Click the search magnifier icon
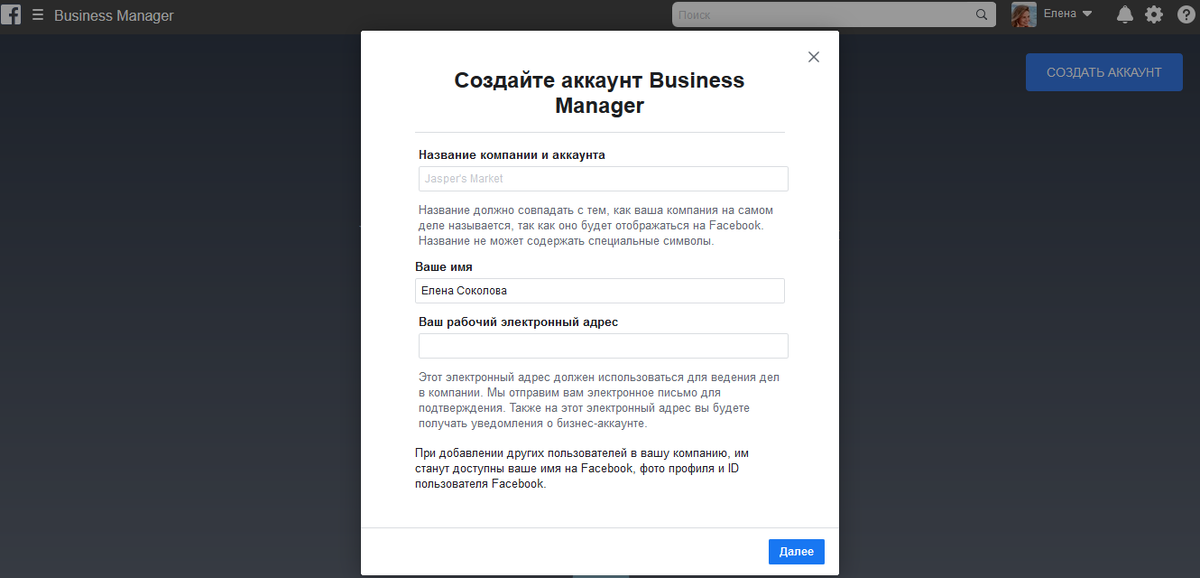Viewport: 1200px width, 578px height. 981,15
